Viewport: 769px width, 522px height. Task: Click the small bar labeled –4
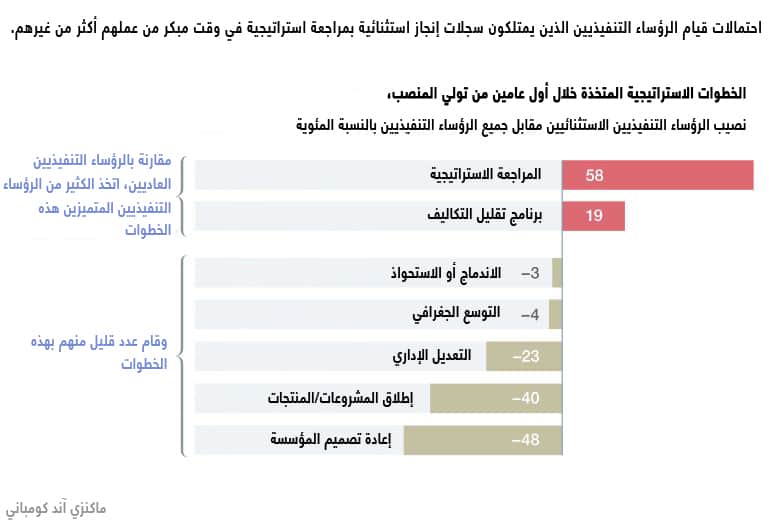tap(557, 315)
